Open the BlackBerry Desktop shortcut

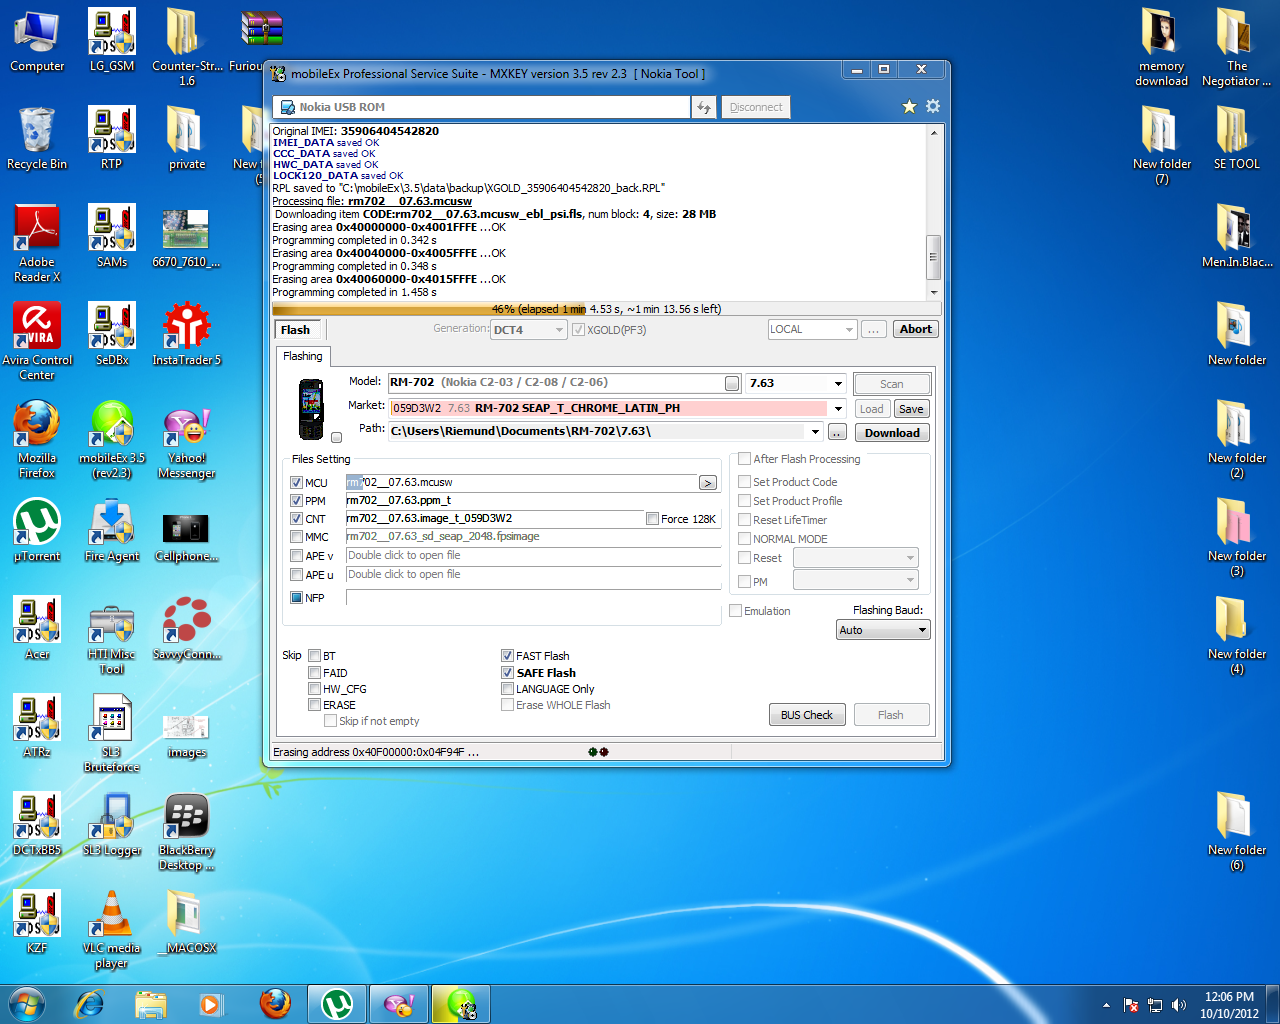[x=187, y=832]
